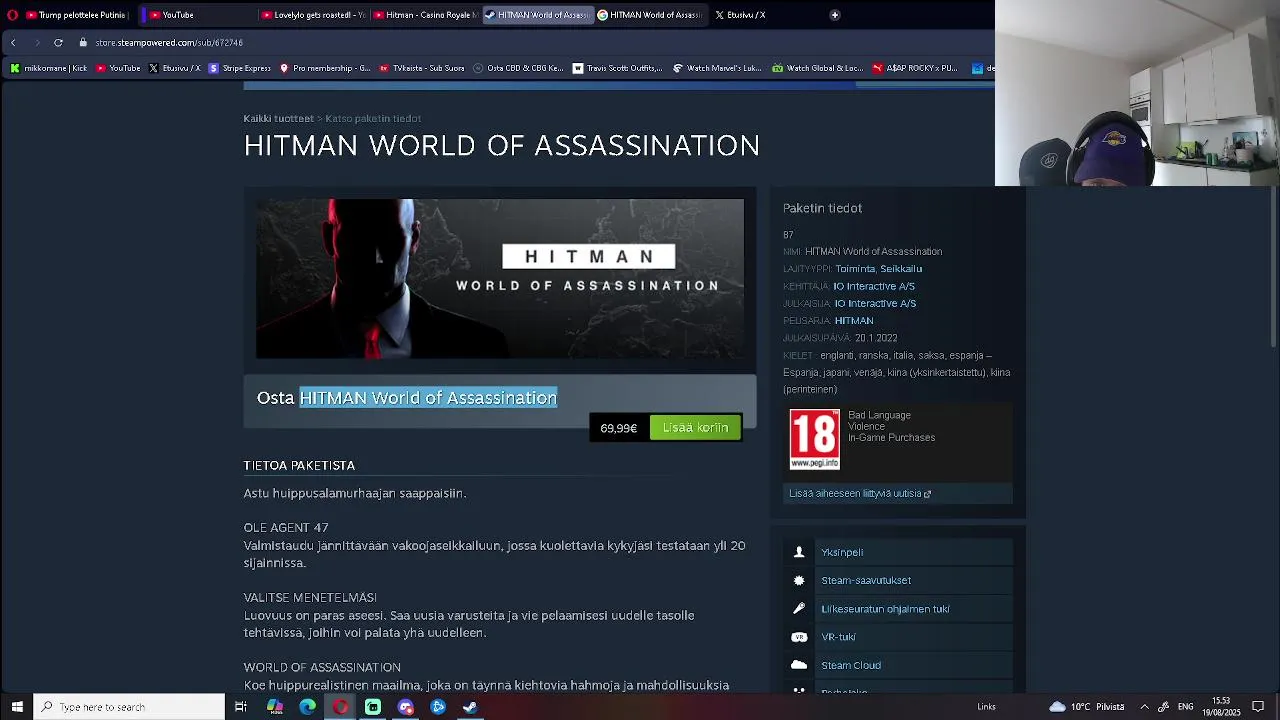The width and height of the screenshot is (1280, 720).
Task: Switch to the Hitman - Casino Royale tab
Action: (x=424, y=15)
